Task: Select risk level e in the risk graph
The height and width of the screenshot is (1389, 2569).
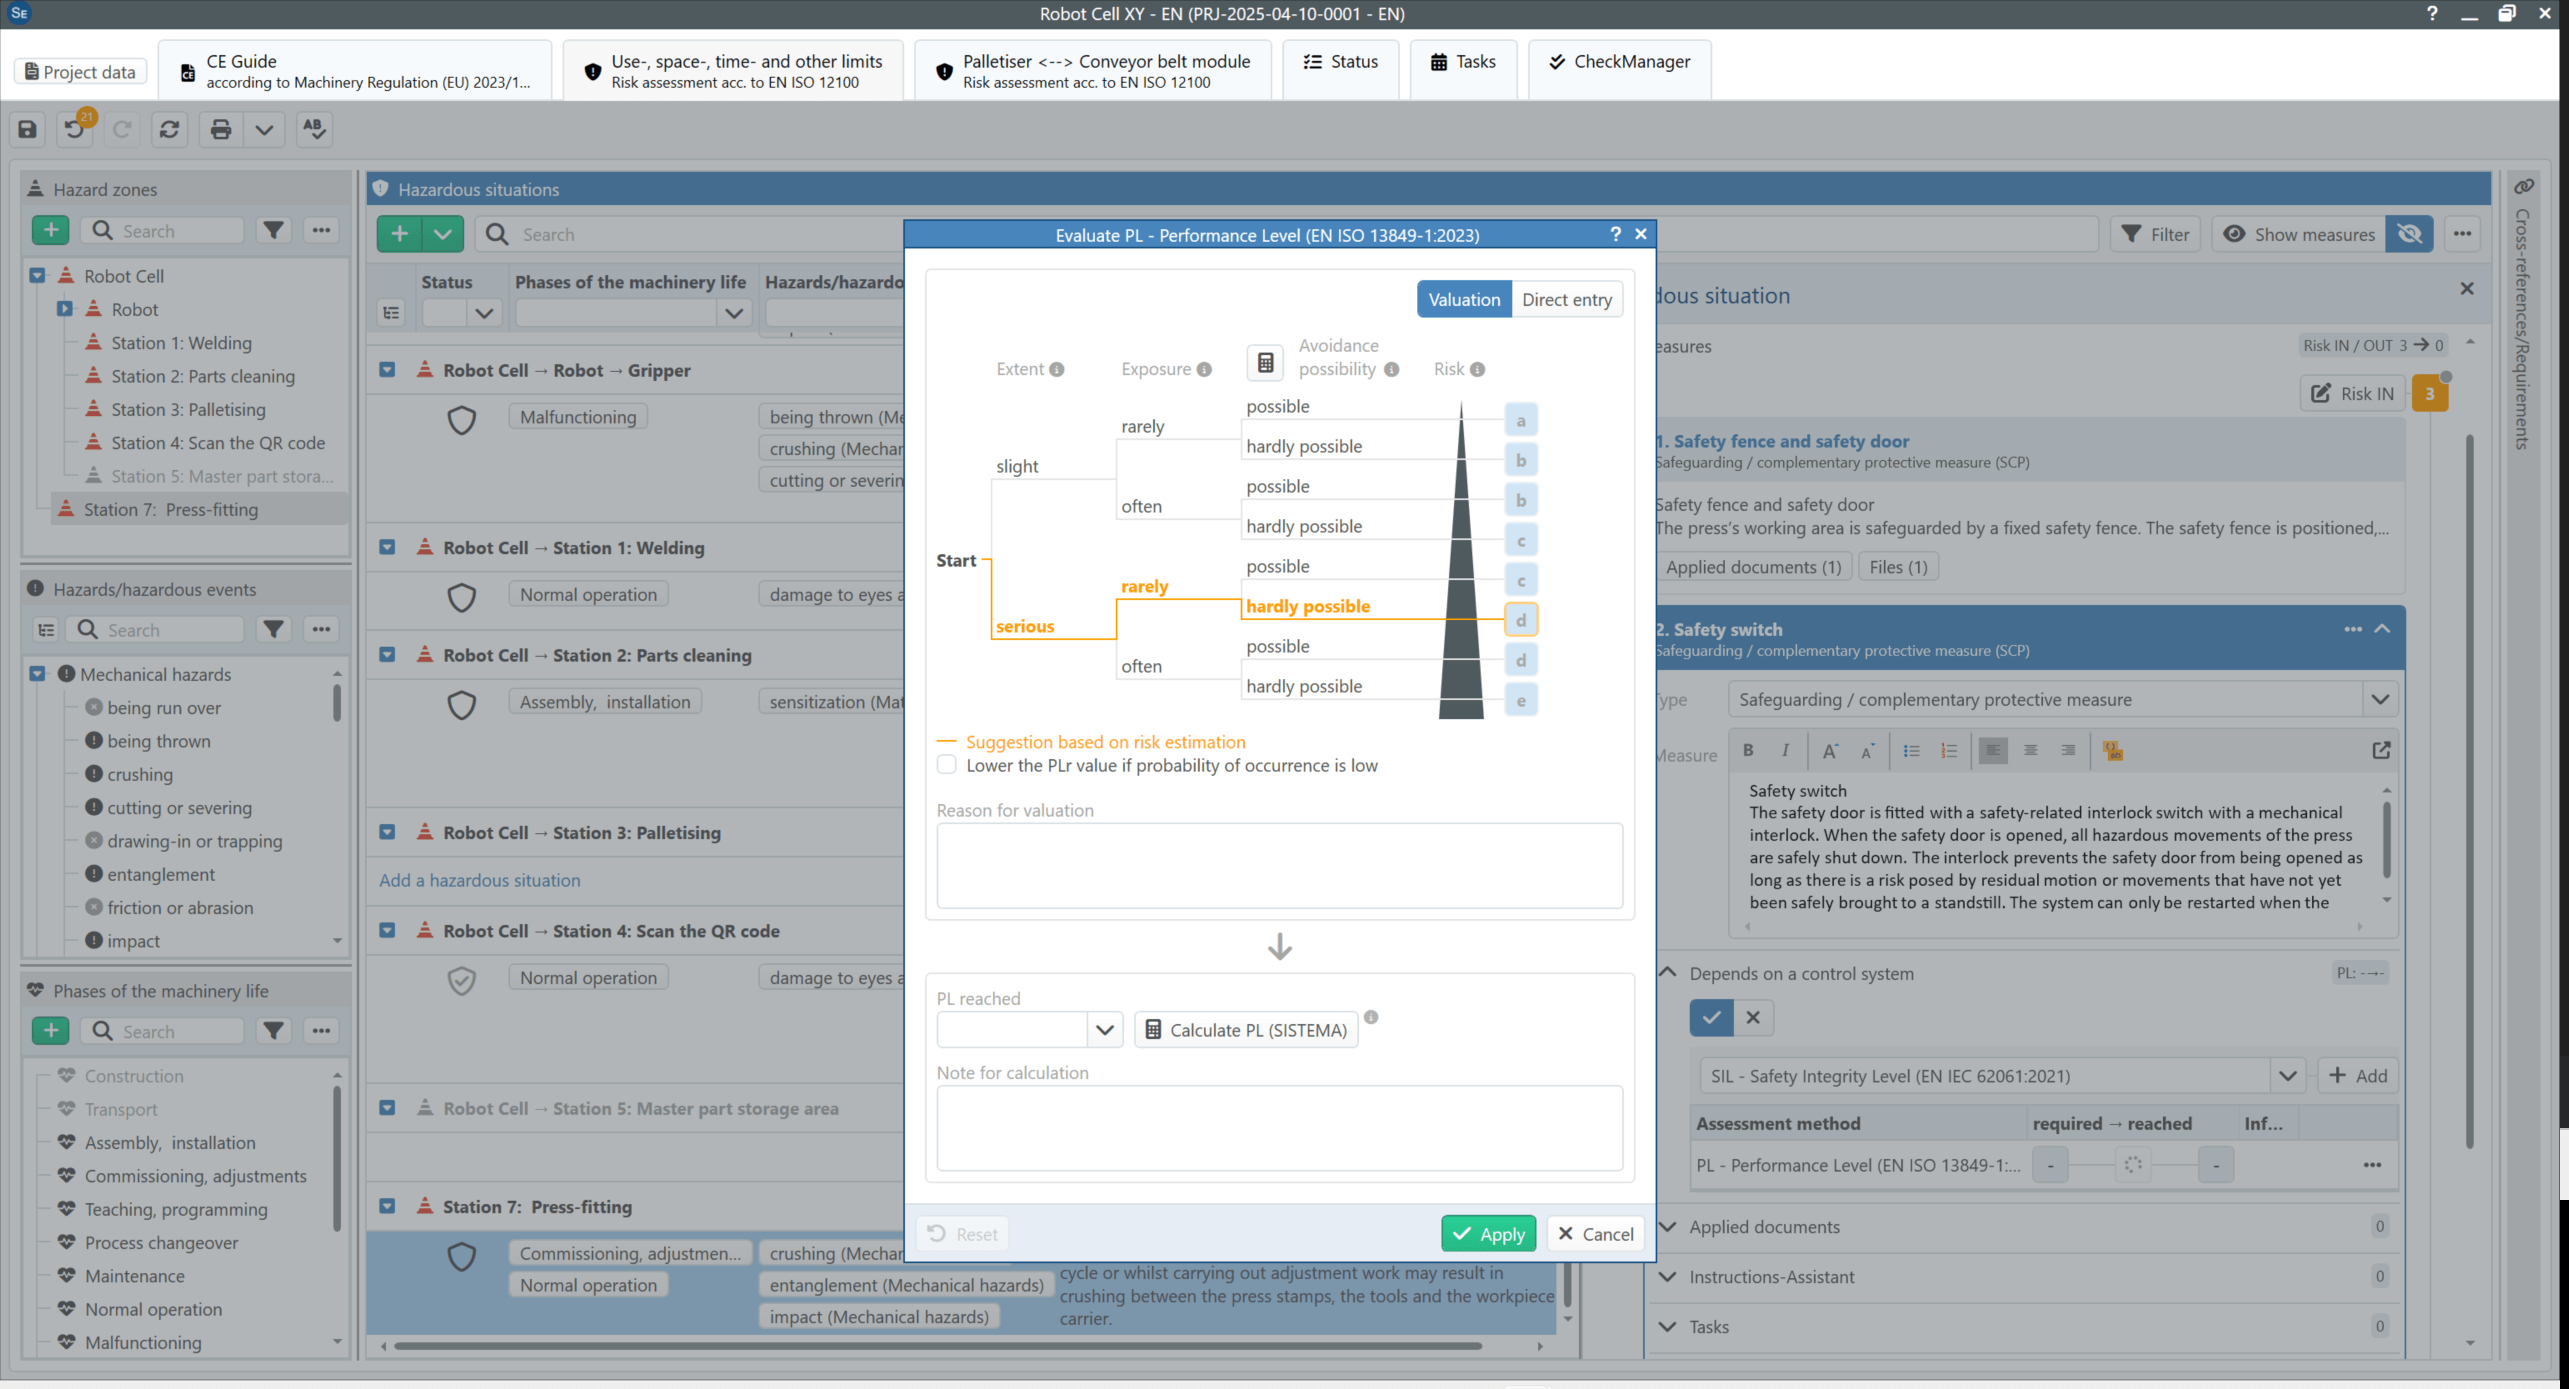Action: click(x=1521, y=700)
